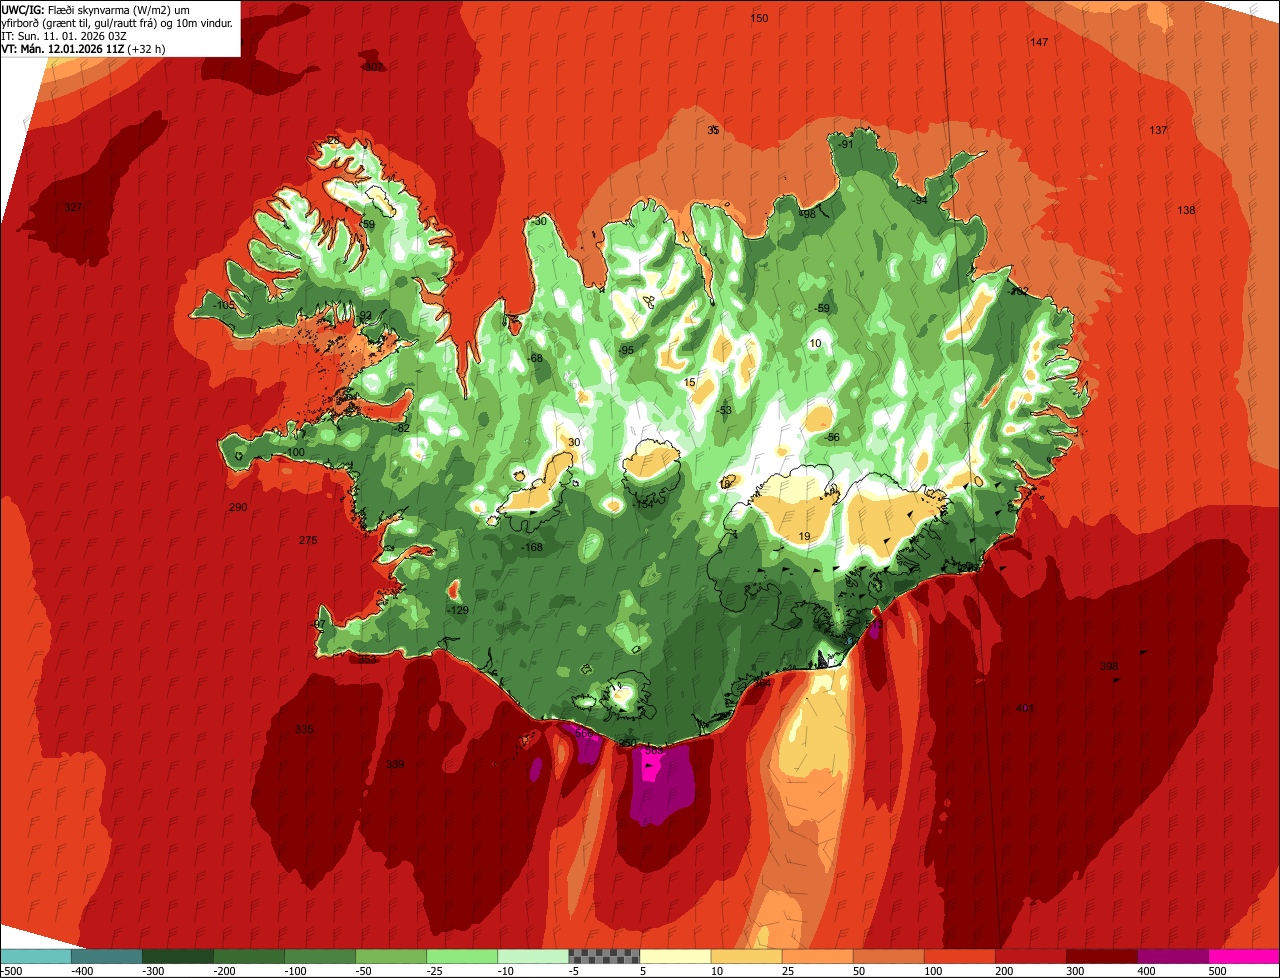Click the '-200' legend scale label
The width and height of the screenshot is (1280, 978).
coord(225,971)
